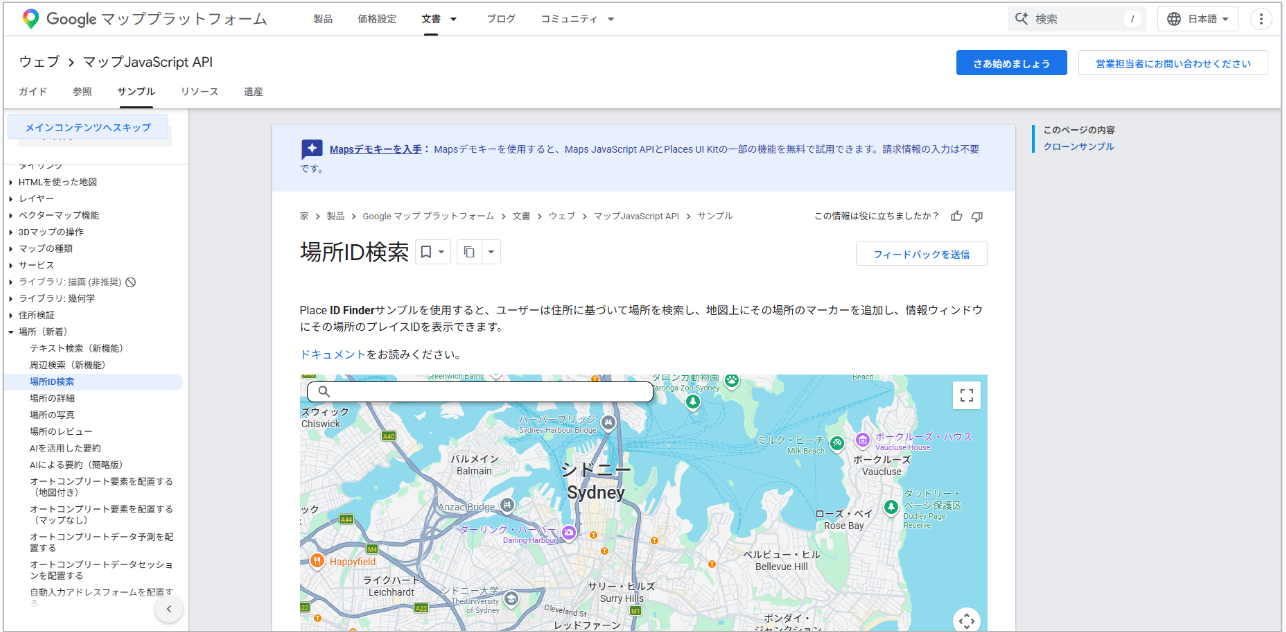The height and width of the screenshot is (632, 1286).
Task: Click the top 検索 search field
Action: point(1075,19)
